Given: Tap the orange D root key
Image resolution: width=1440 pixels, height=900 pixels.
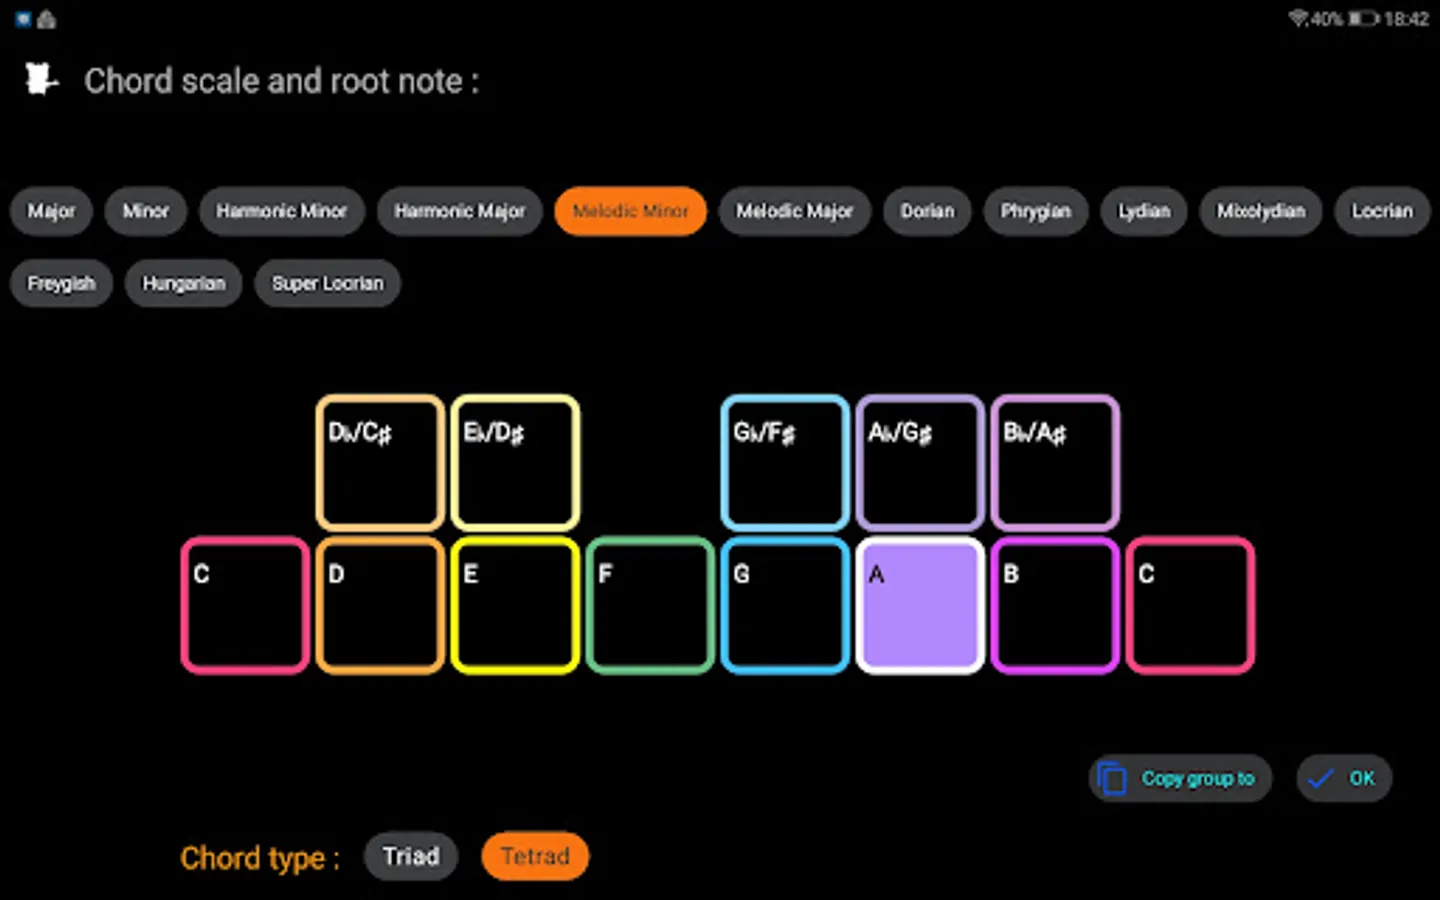Looking at the screenshot, I should coord(380,605).
